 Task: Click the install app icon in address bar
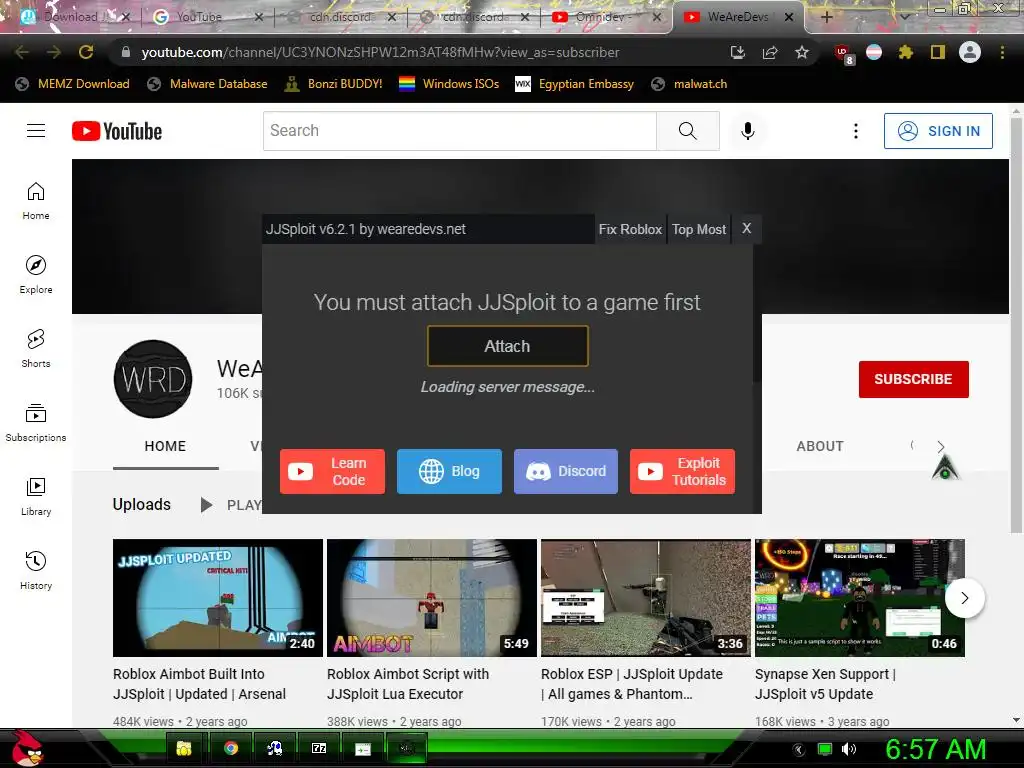pos(738,52)
